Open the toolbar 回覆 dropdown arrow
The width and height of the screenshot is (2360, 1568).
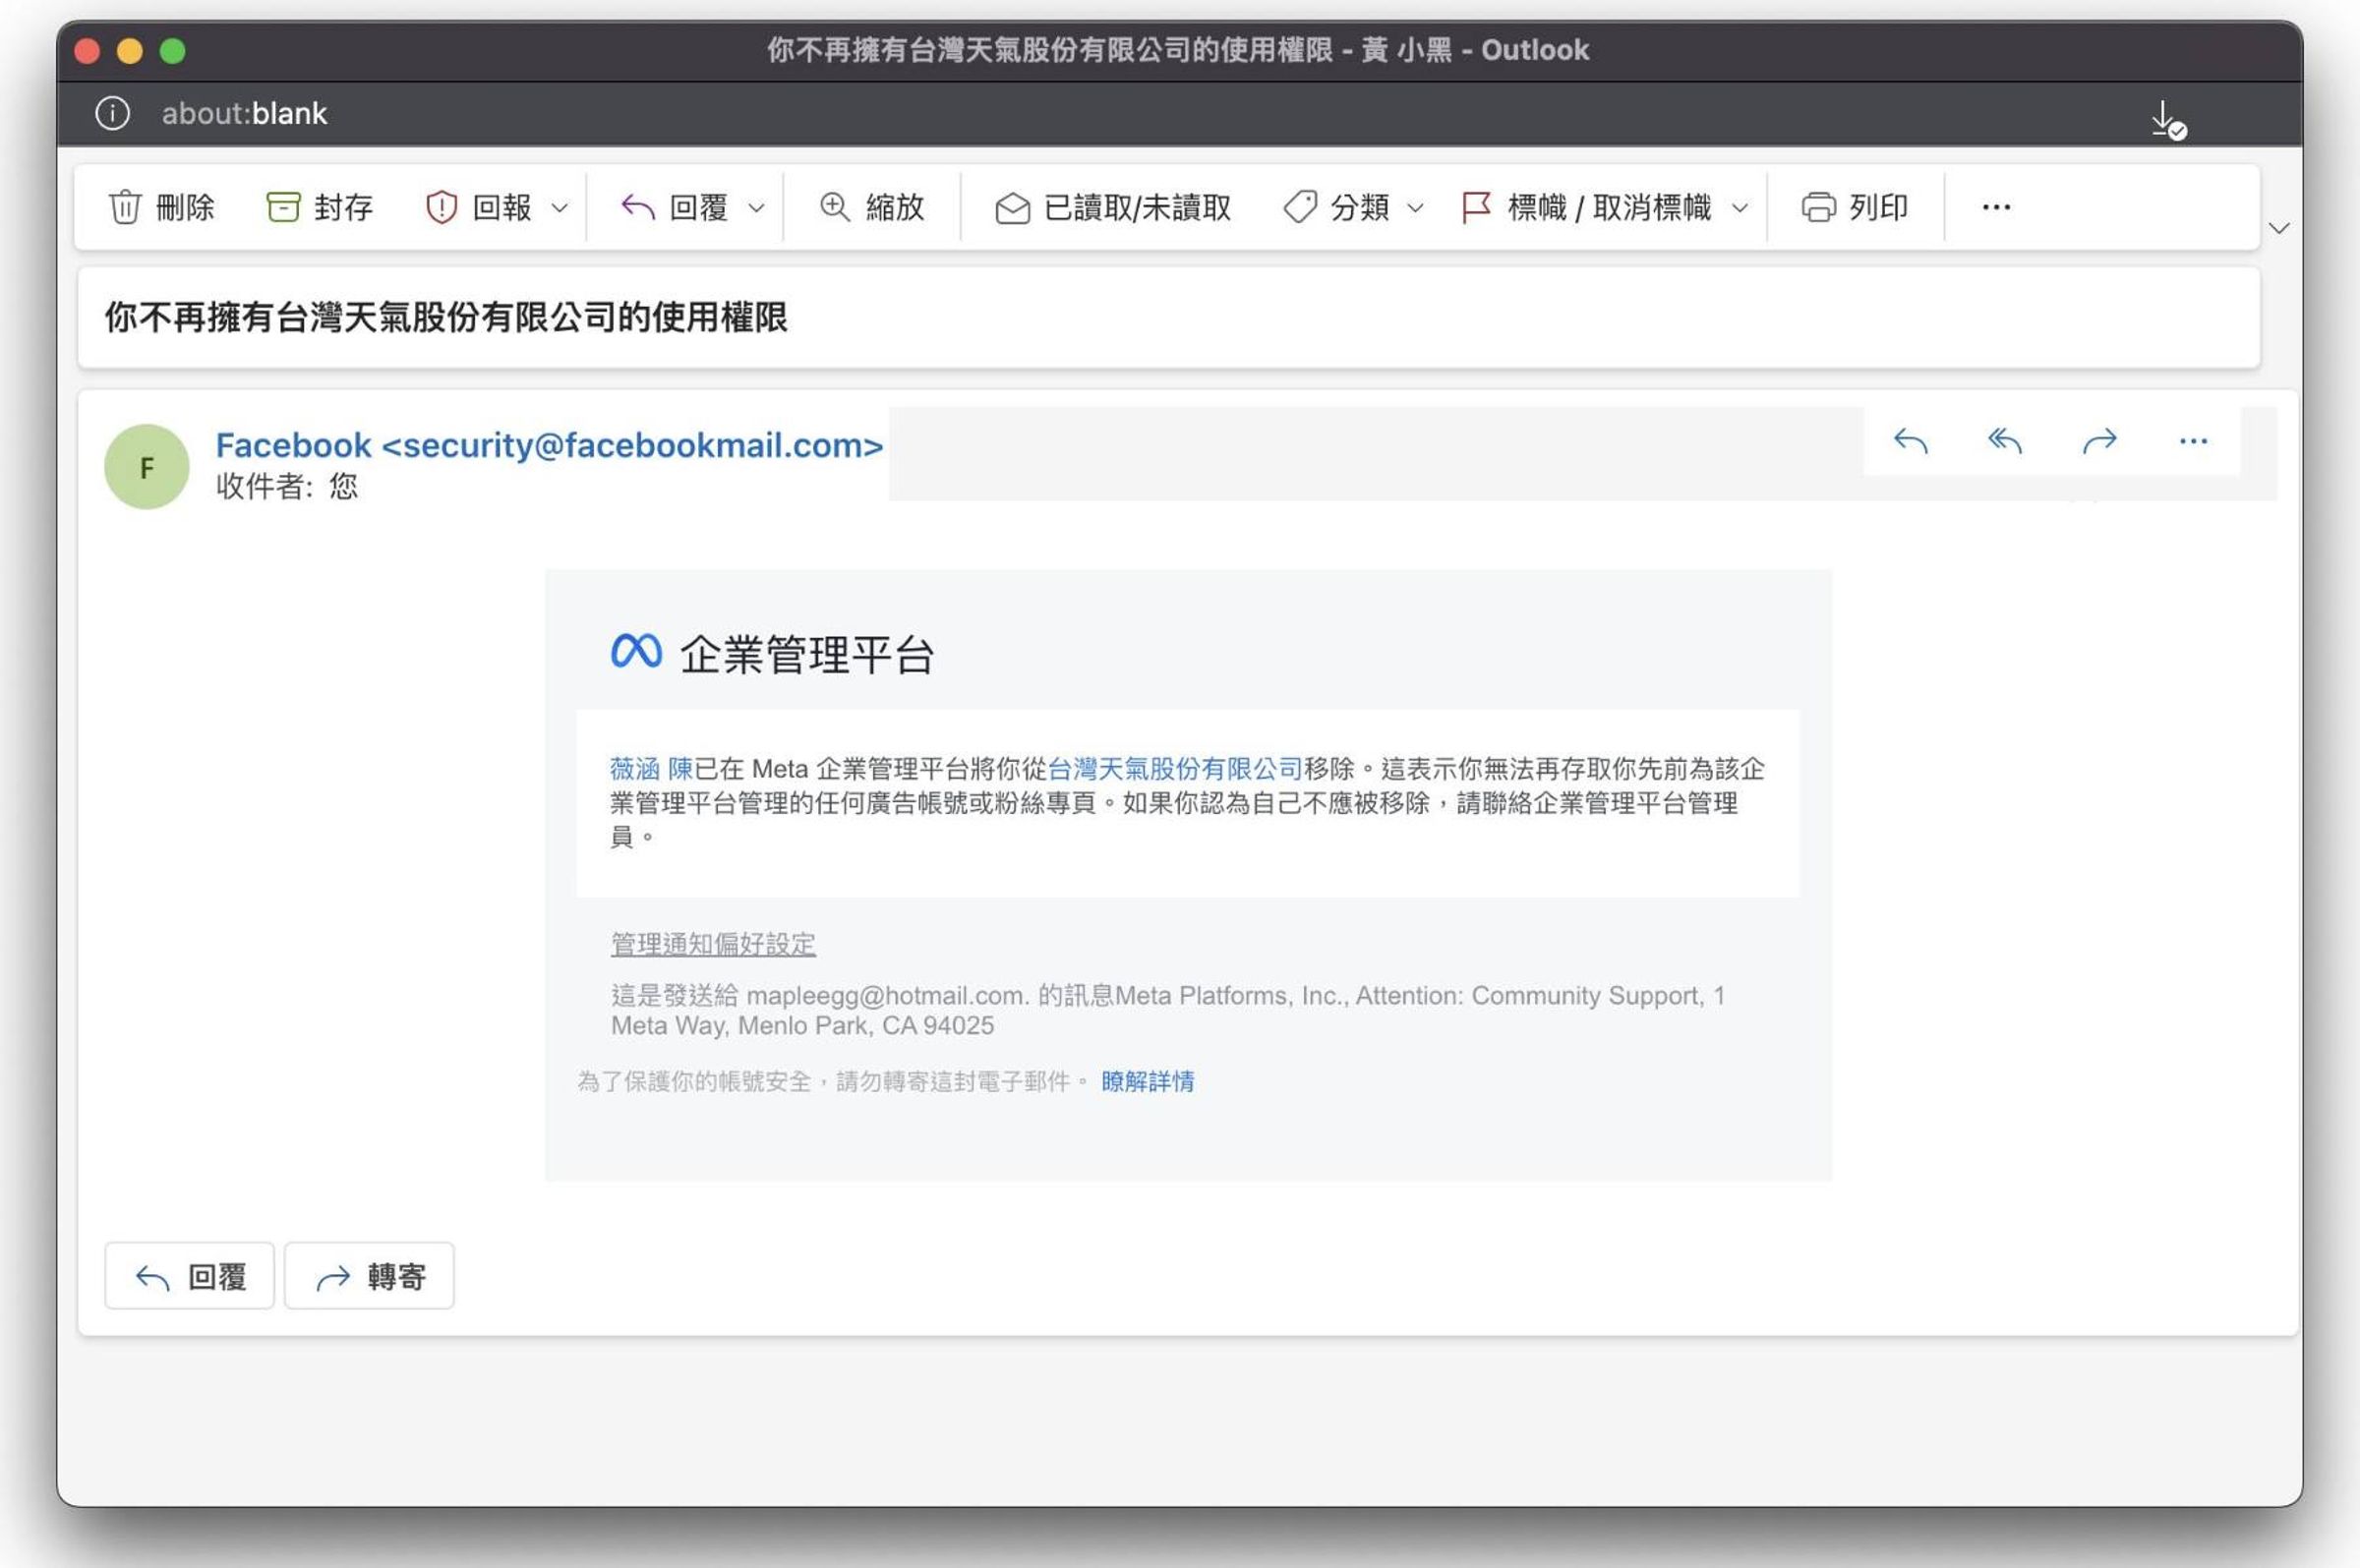point(757,208)
